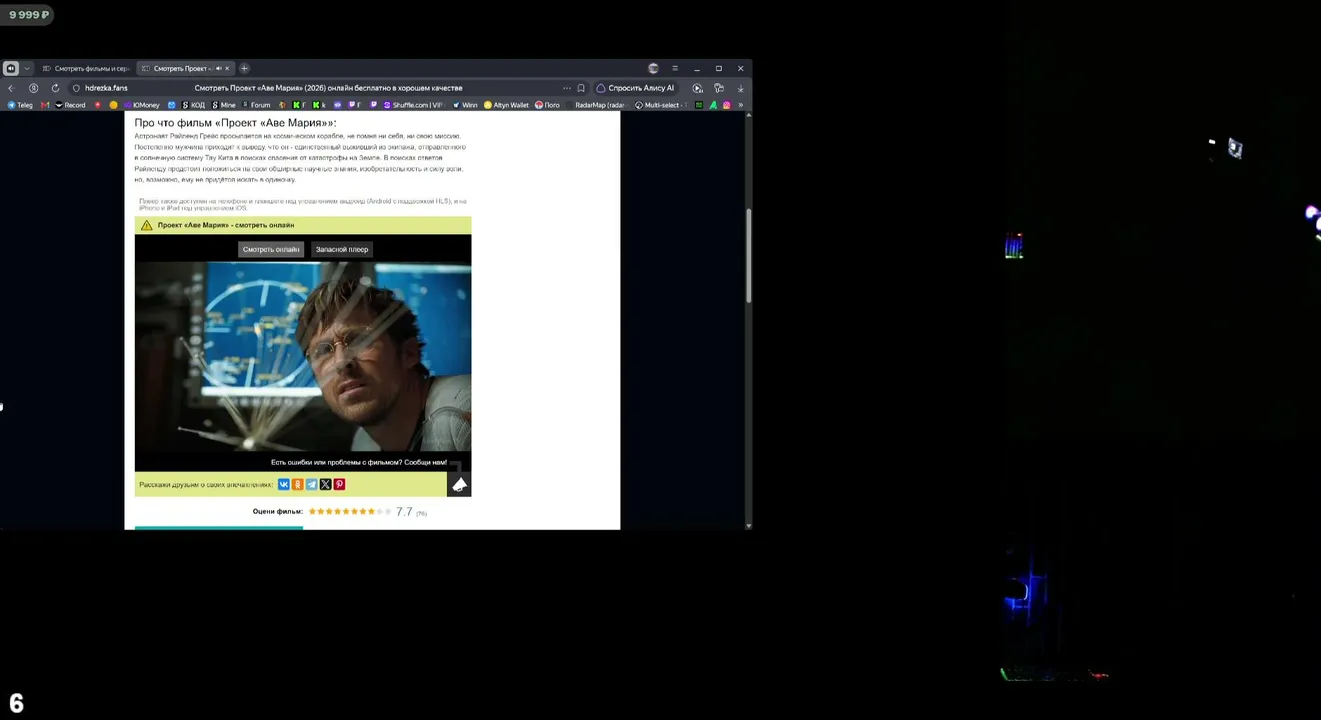The image size is (1321, 720).
Task: Open a new browser tab
Action: (x=244, y=68)
